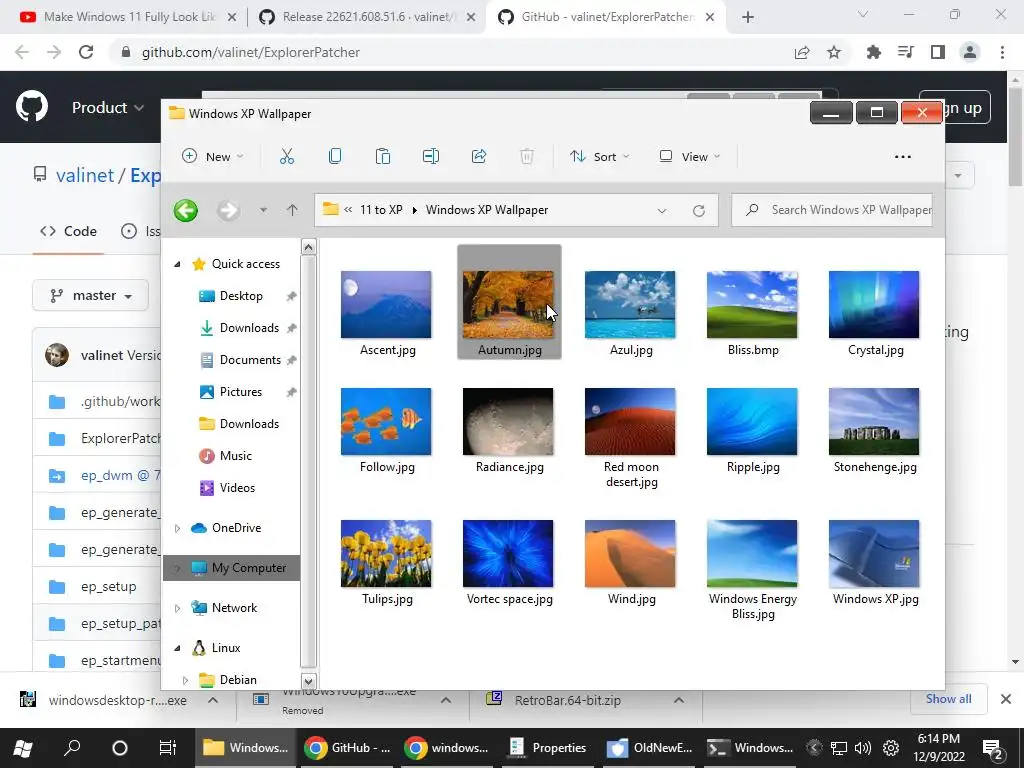Image resolution: width=1024 pixels, height=768 pixels.
Task: Click the Delete trash icon in Explorer toolbar
Action: click(x=527, y=156)
